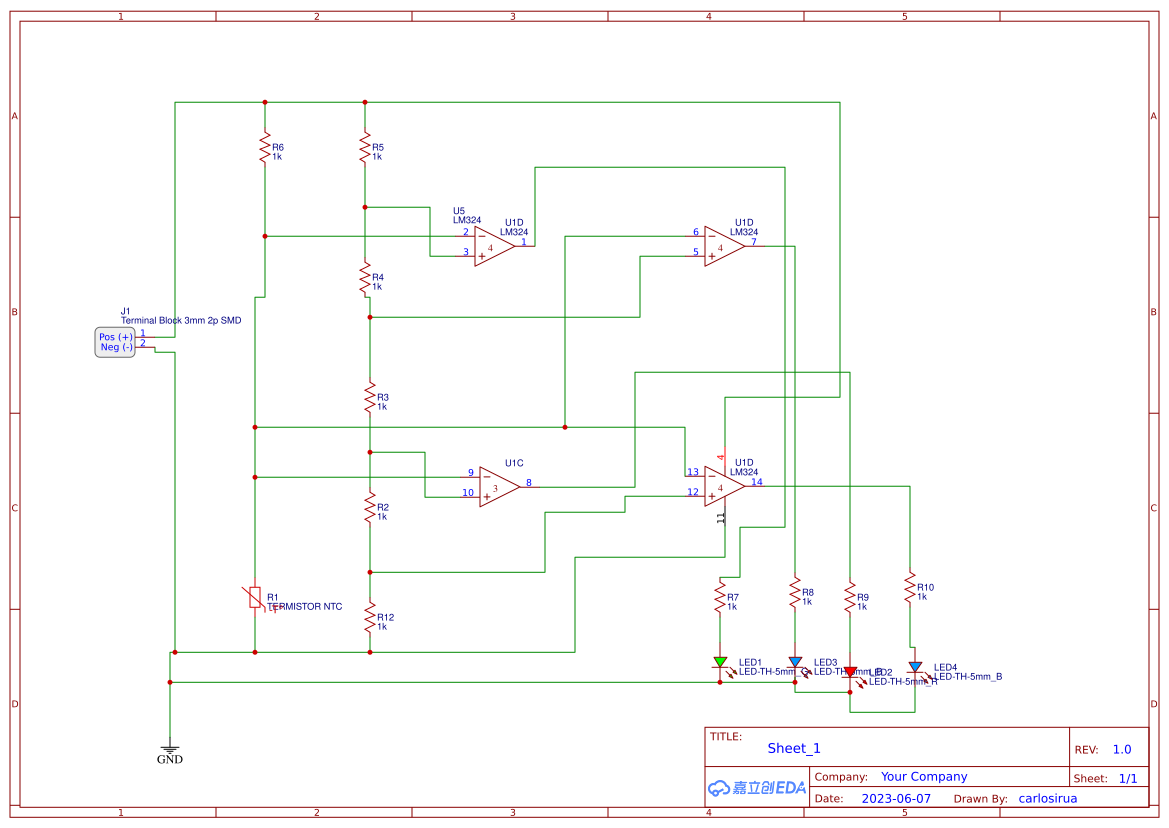The width and height of the screenshot is (1169, 828).
Task: Select the red LED2 symbol
Action: (852, 671)
